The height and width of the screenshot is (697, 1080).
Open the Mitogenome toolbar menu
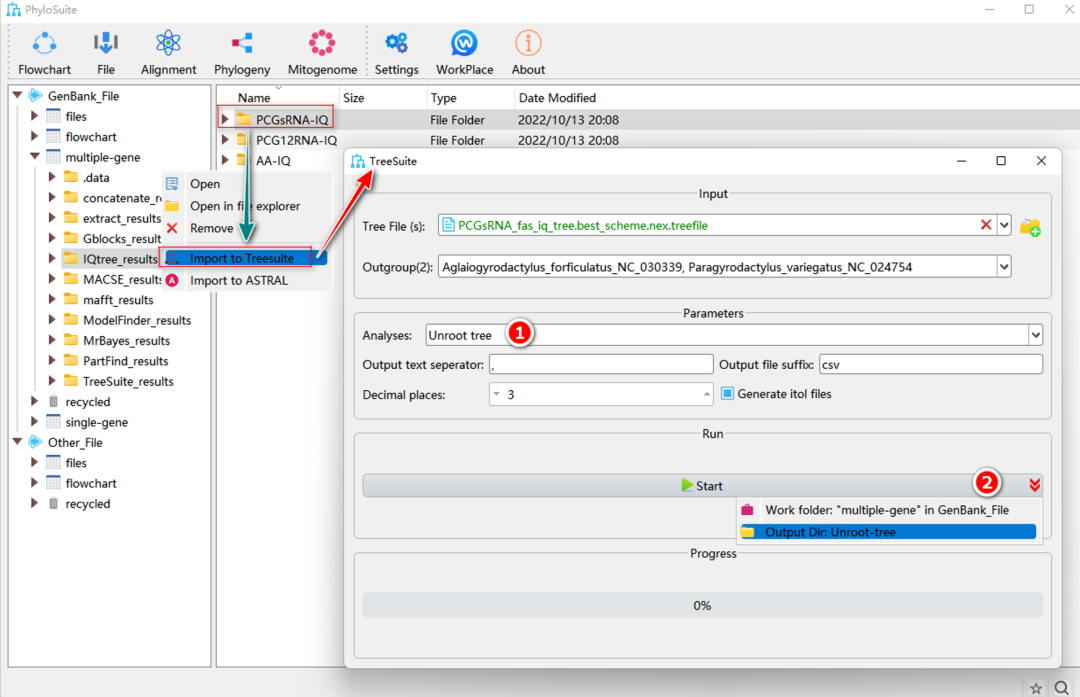tap(322, 53)
